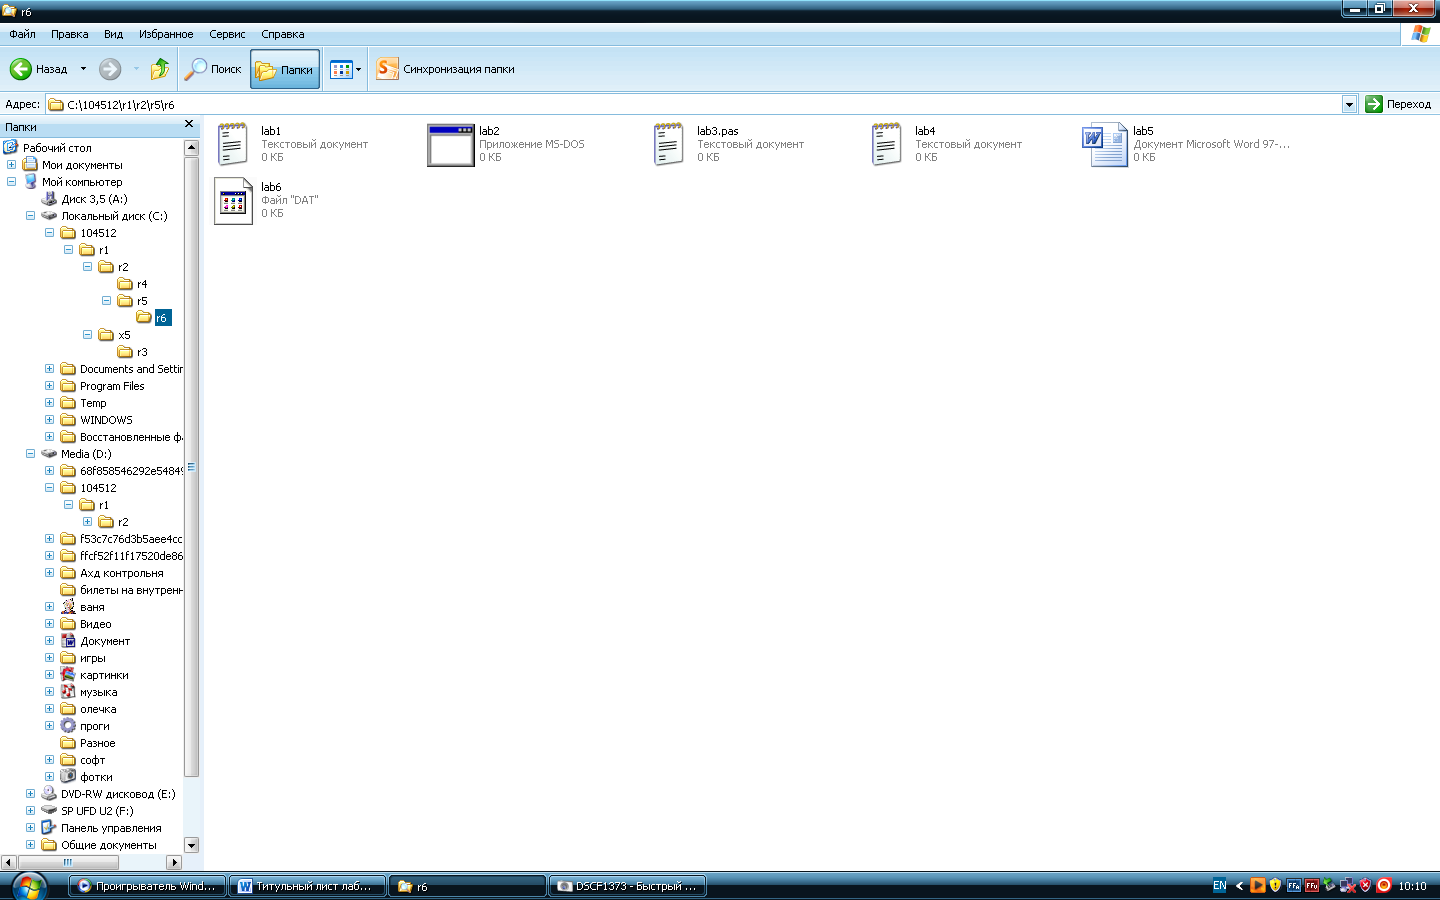Viewport: 1440px width, 900px height.
Task: Collapse Локальный диск (C:) node
Action: (x=30, y=216)
